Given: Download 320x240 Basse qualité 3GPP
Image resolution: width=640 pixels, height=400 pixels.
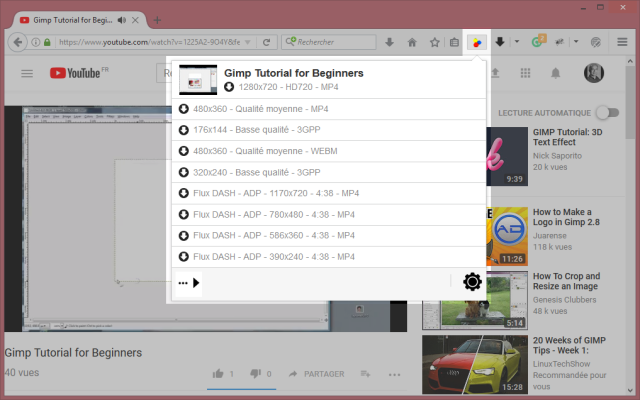Looking at the screenshot, I should pyautogui.click(x=329, y=172).
